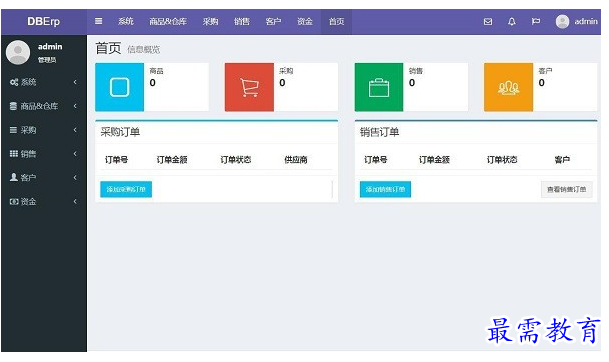Expand the 销售 sidebar chevron
The height and width of the screenshot is (362, 609).
[x=75, y=153]
